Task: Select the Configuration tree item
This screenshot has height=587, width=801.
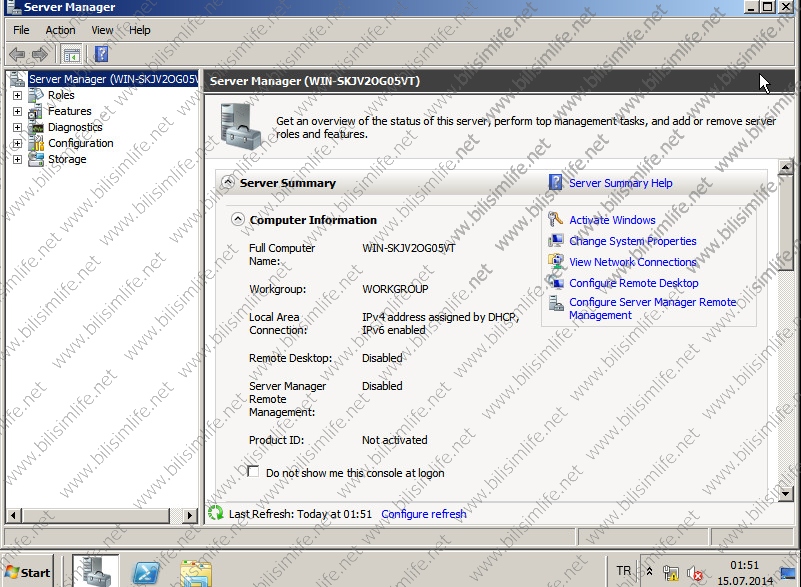Action: [x=81, y=143]
